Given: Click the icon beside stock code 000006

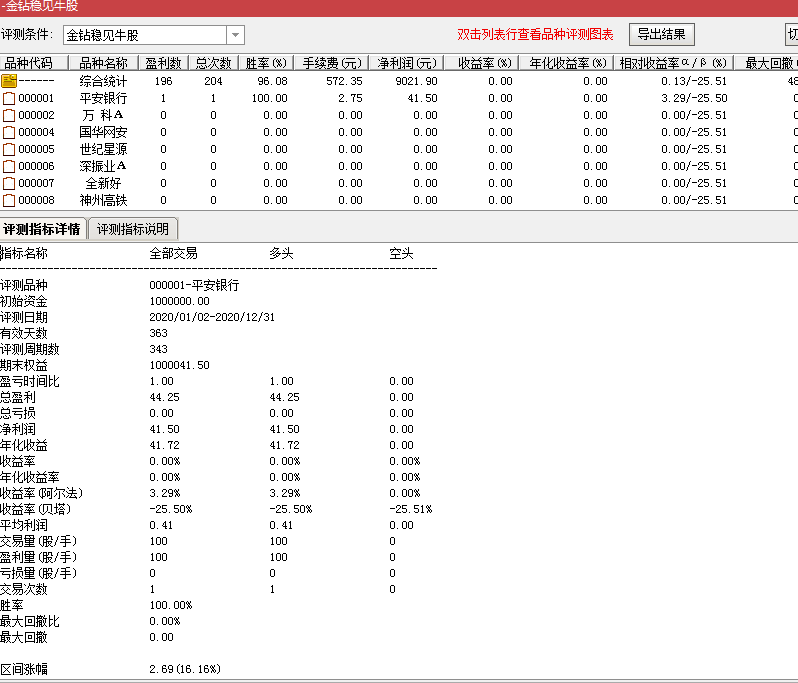Looking at the screenshot, I should 9,167.
